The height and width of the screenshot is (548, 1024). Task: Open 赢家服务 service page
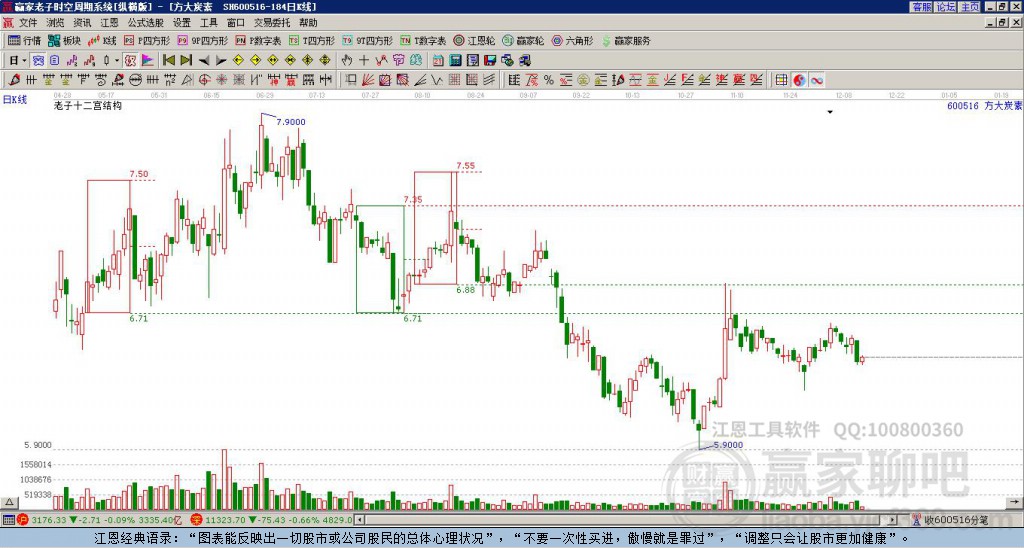[626, 40]
